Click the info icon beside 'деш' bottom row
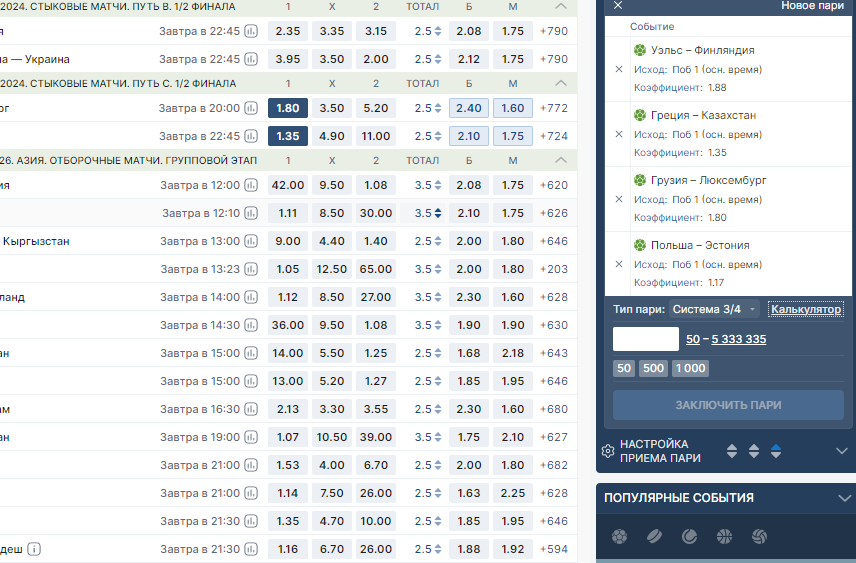Viewport: 856px width, 563px height. coord(34,549)
